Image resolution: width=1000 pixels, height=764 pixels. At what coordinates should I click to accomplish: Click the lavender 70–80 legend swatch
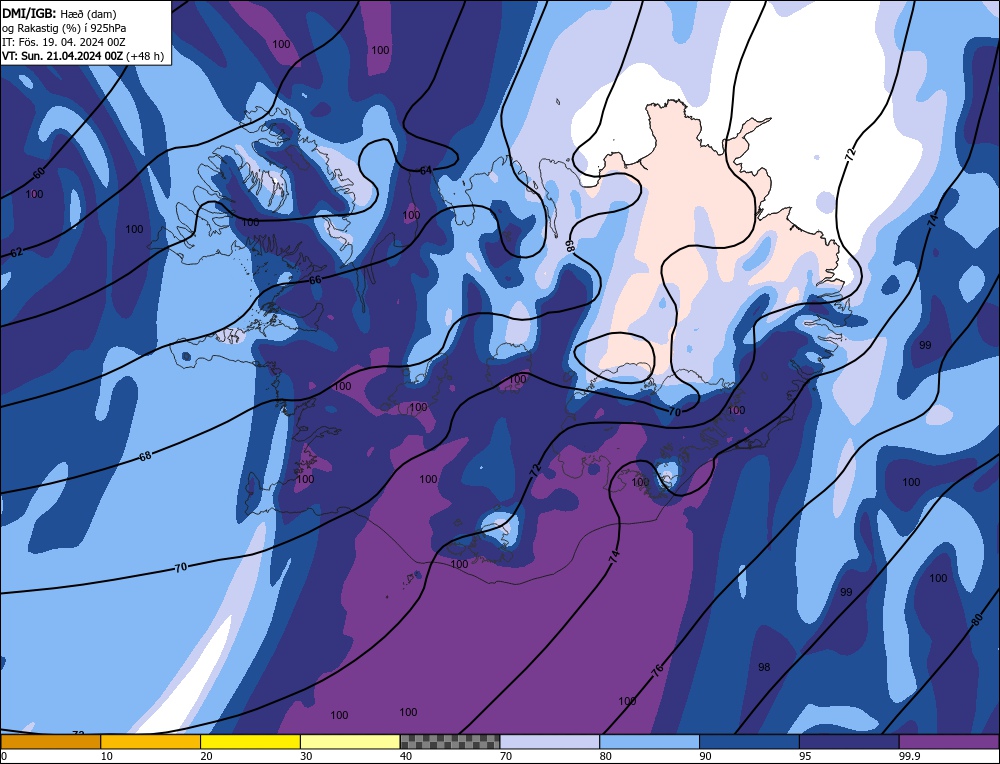(550, 741)
